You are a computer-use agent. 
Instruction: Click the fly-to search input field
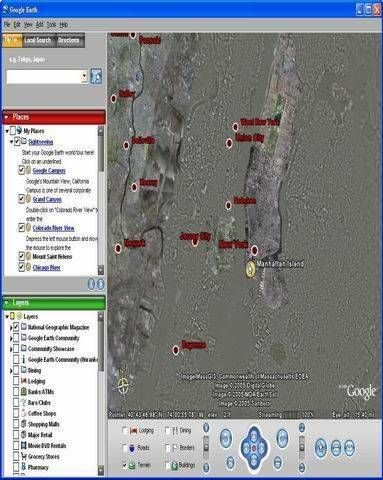(44, 77)
